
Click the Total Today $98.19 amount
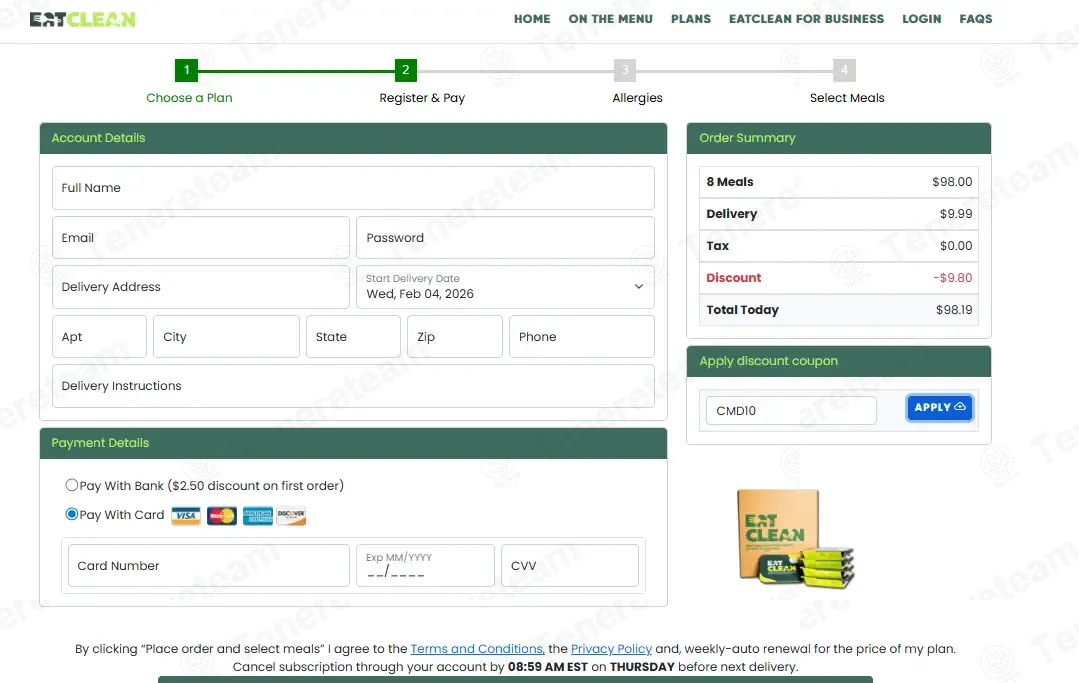(954, 310)
